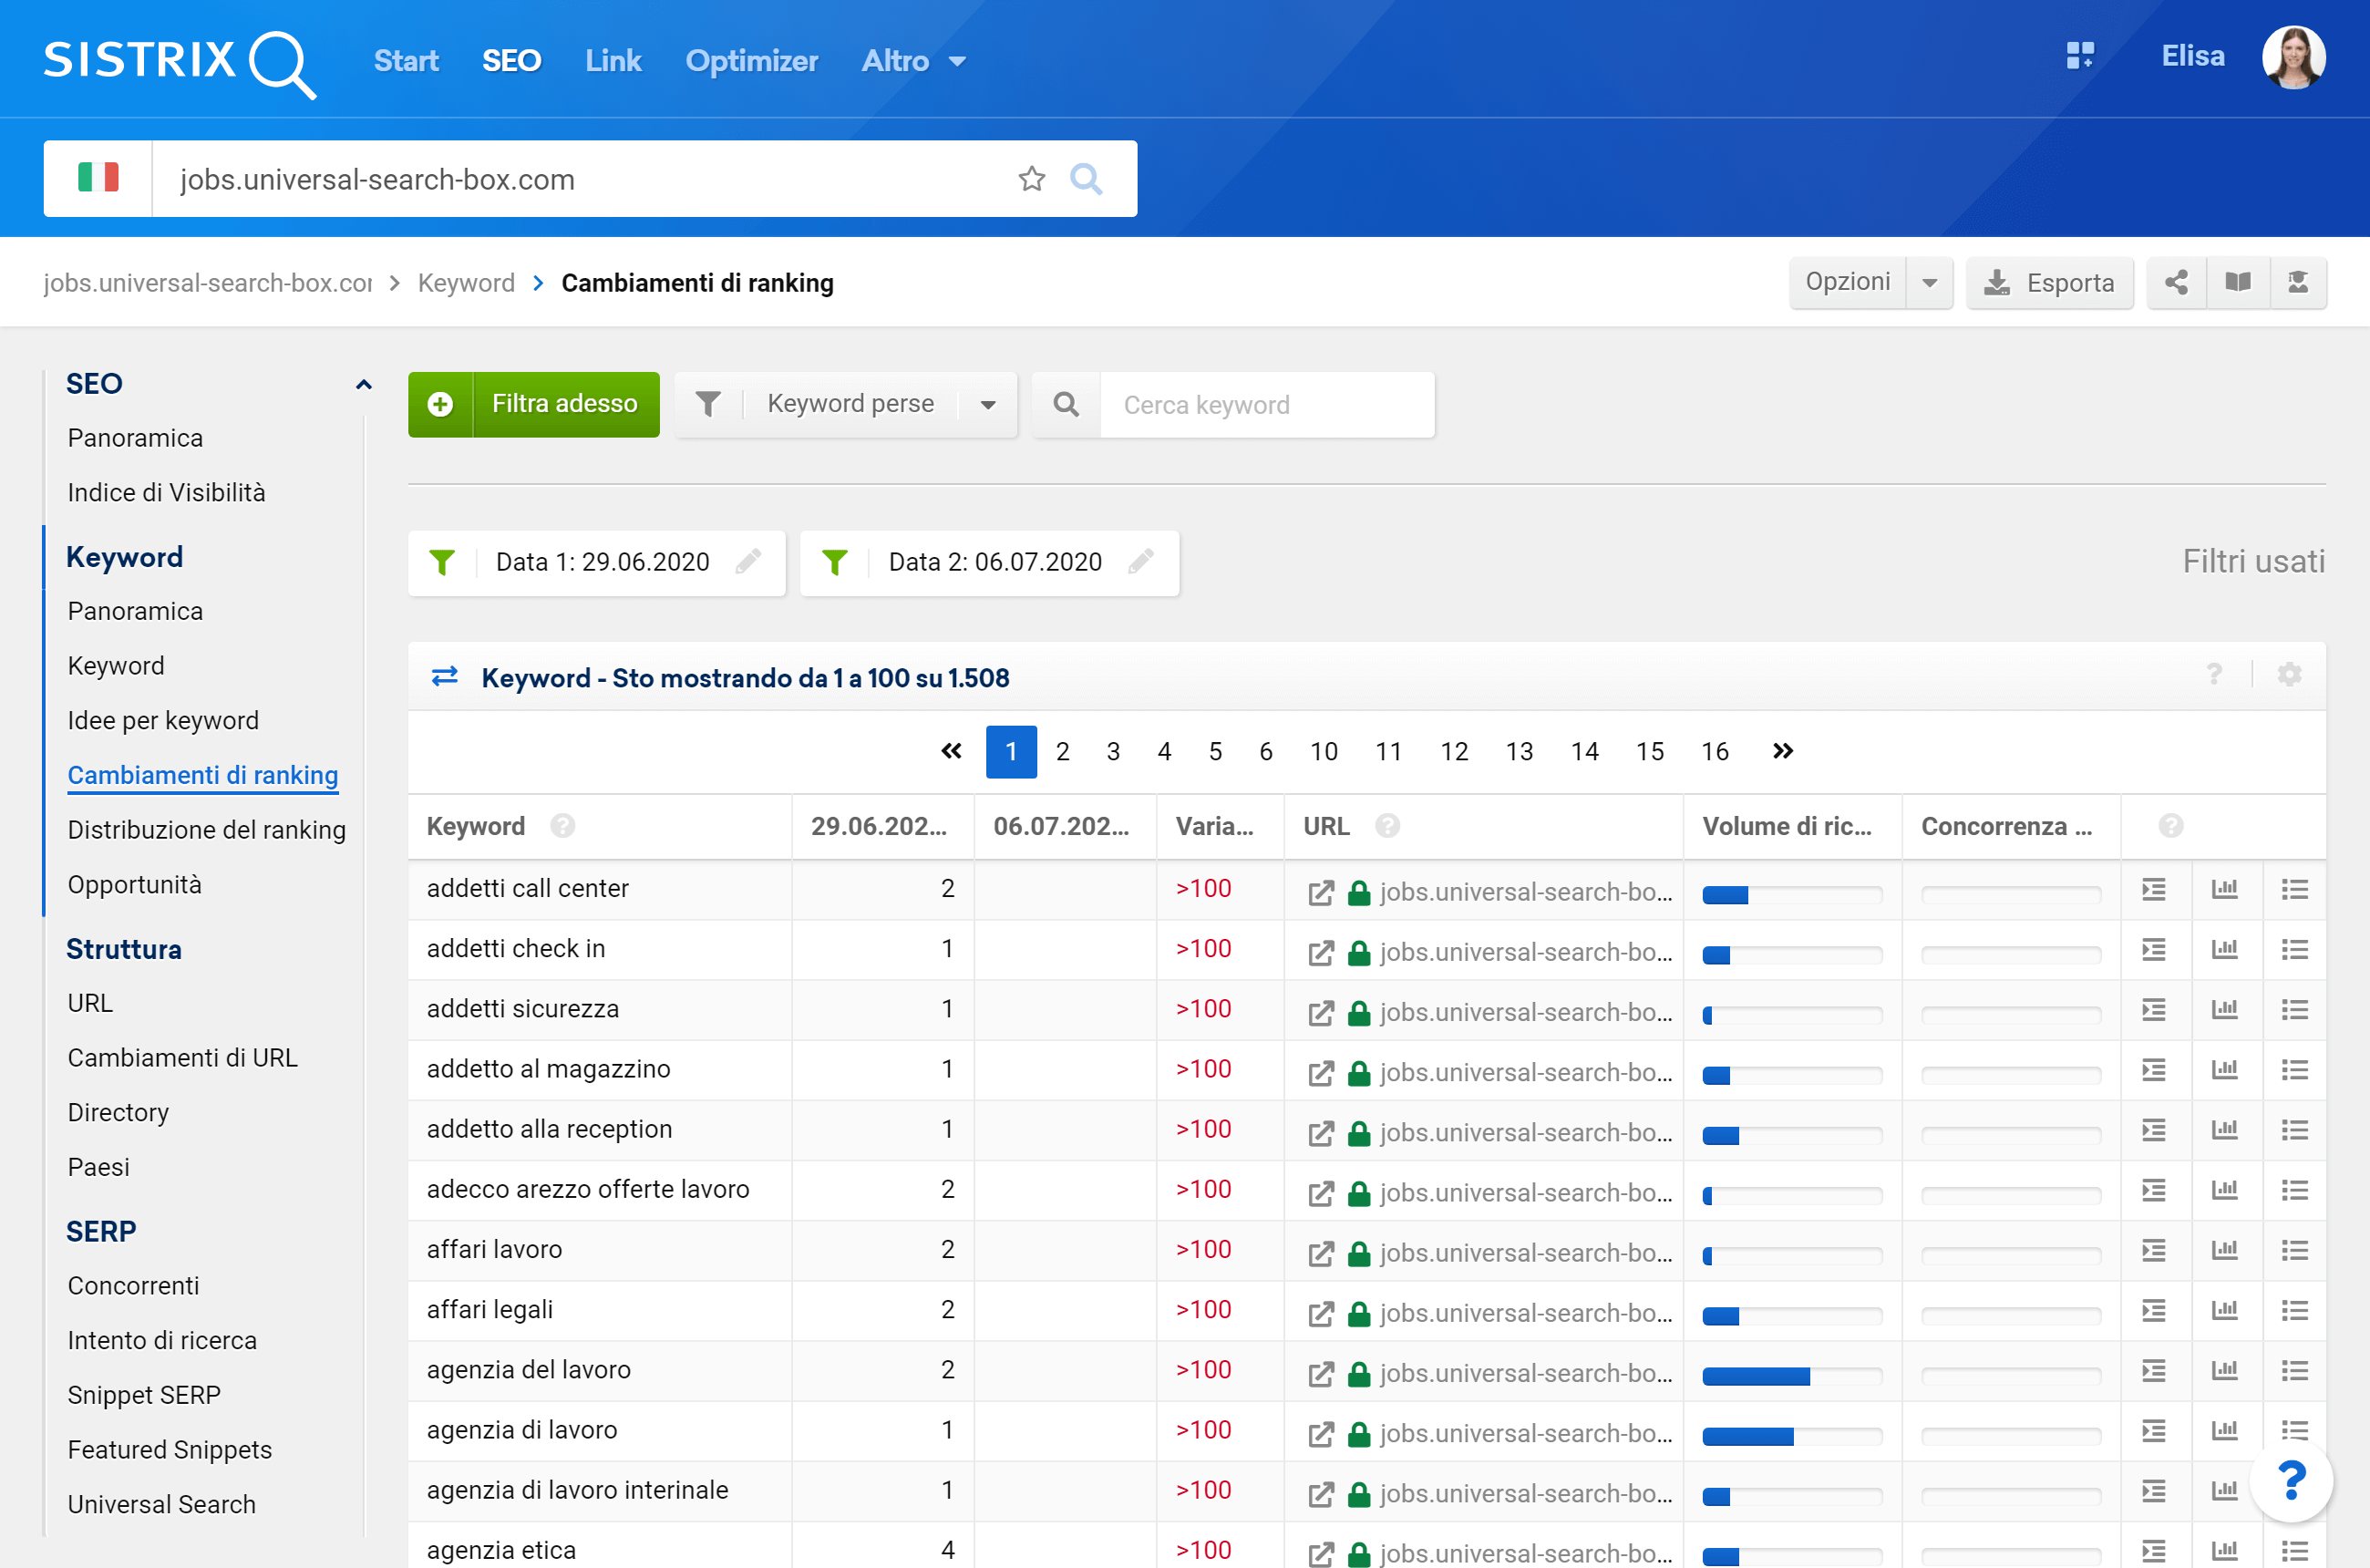Open the Keyword perse filter dropdown
2370x1568 pixels.
(846, 404)
